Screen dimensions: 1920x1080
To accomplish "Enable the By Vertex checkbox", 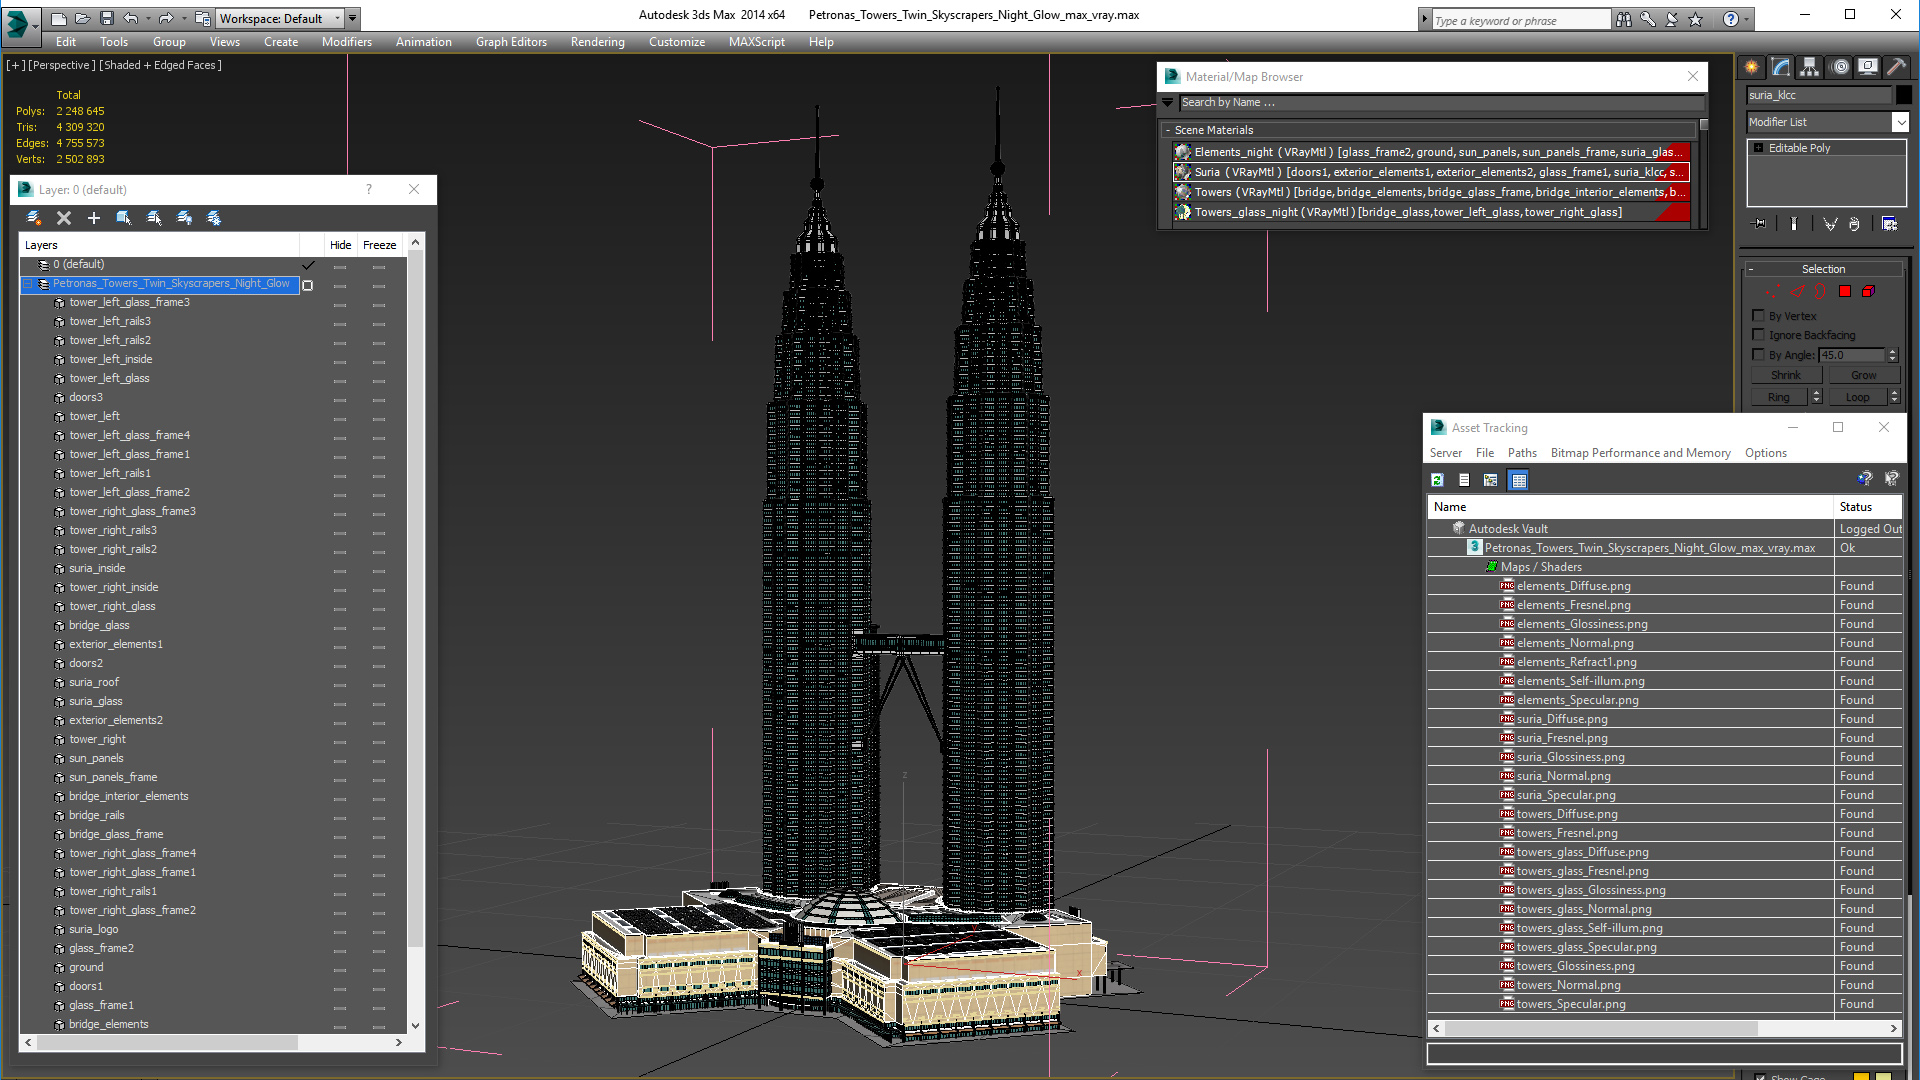I will [x=1759, y=316].
